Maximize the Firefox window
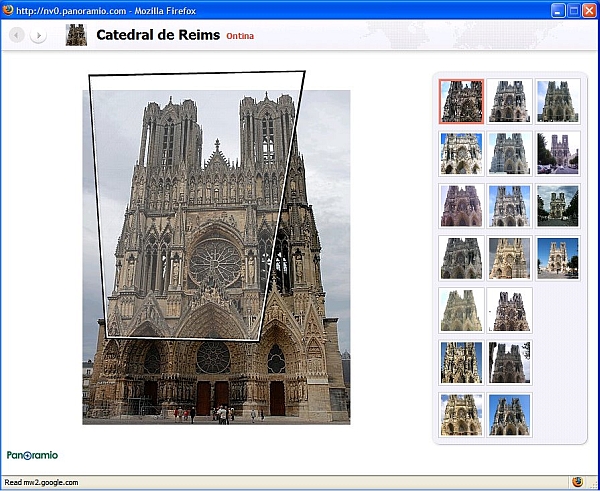 tap(574, 11)
